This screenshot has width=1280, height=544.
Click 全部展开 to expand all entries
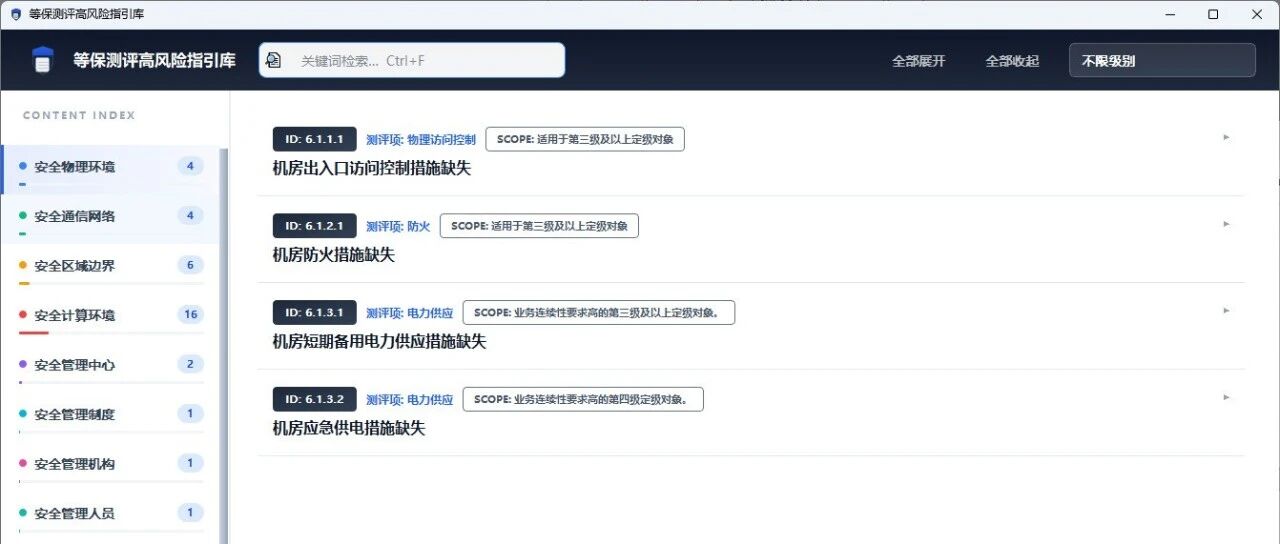pyautogui.click(x=918, y=61)
